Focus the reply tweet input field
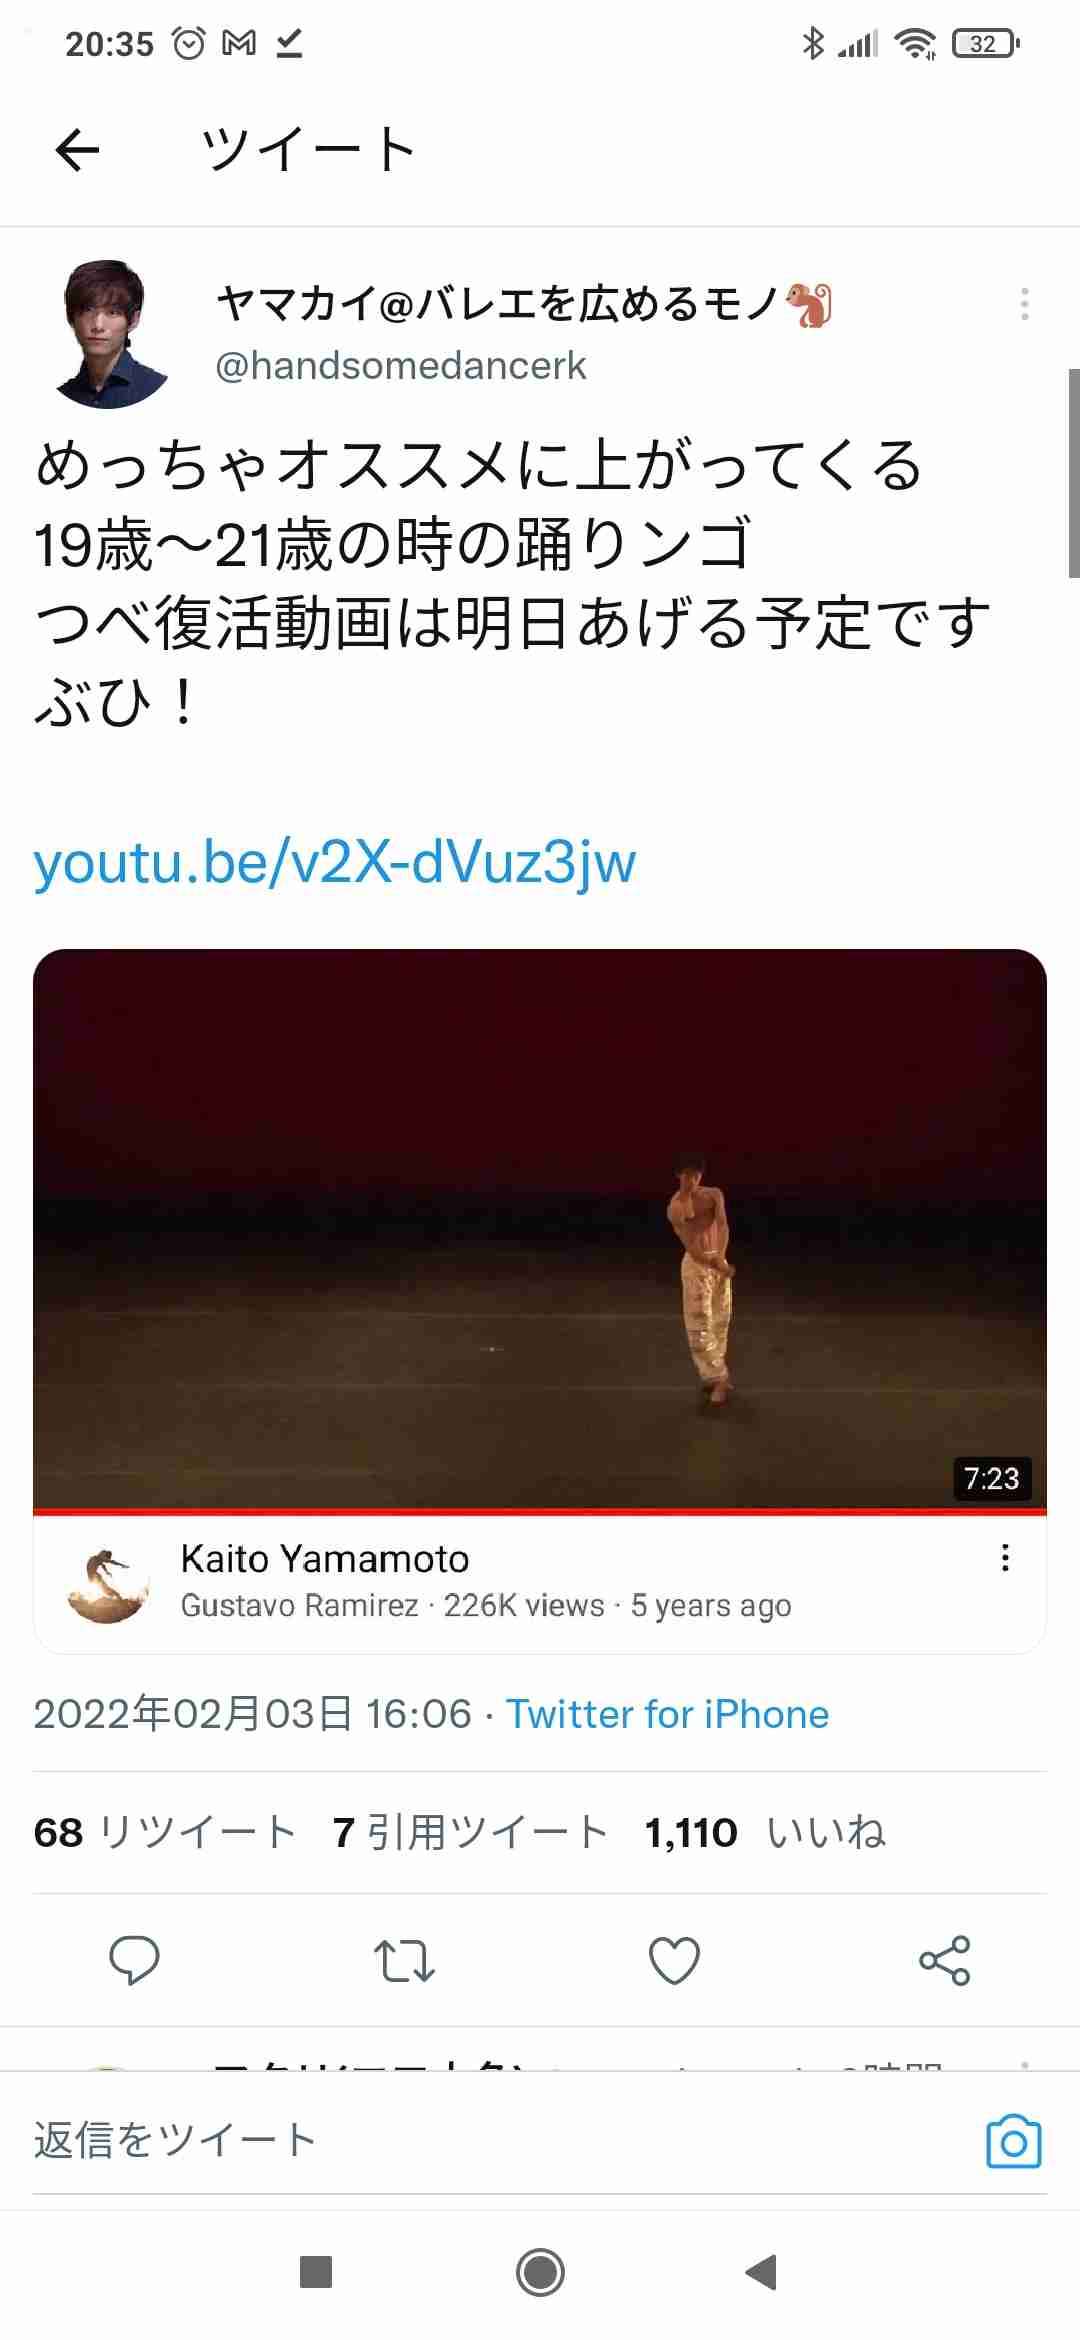This screenshot has width=1080, height=2340. [x=500, y=2141]
